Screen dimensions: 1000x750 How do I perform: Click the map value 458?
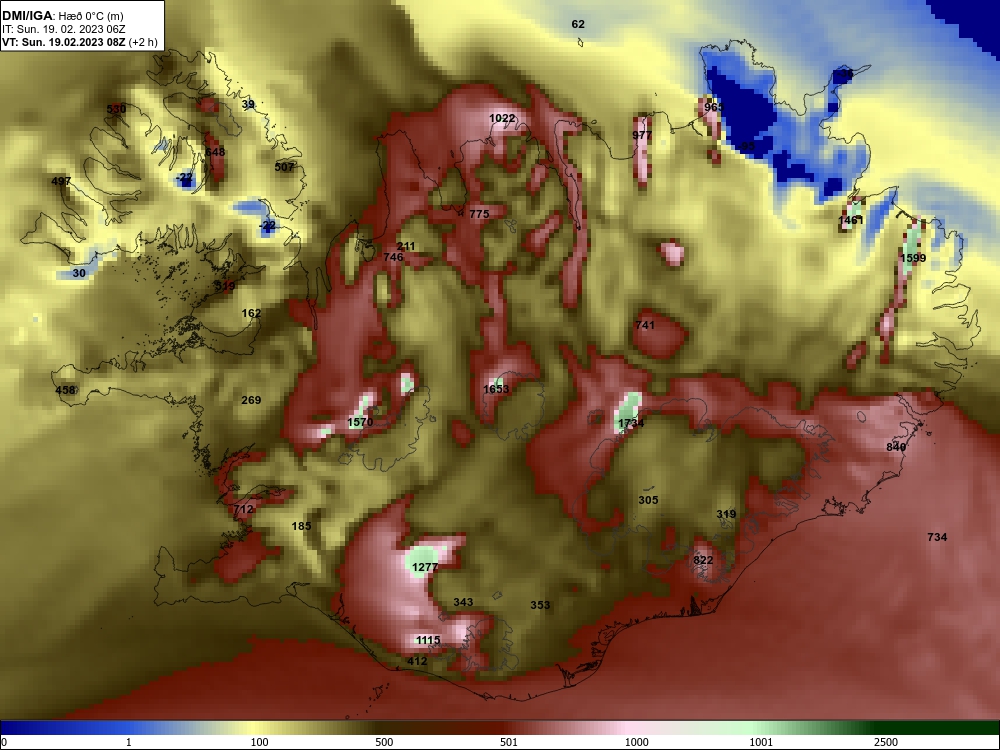click(x=65, y=390)
